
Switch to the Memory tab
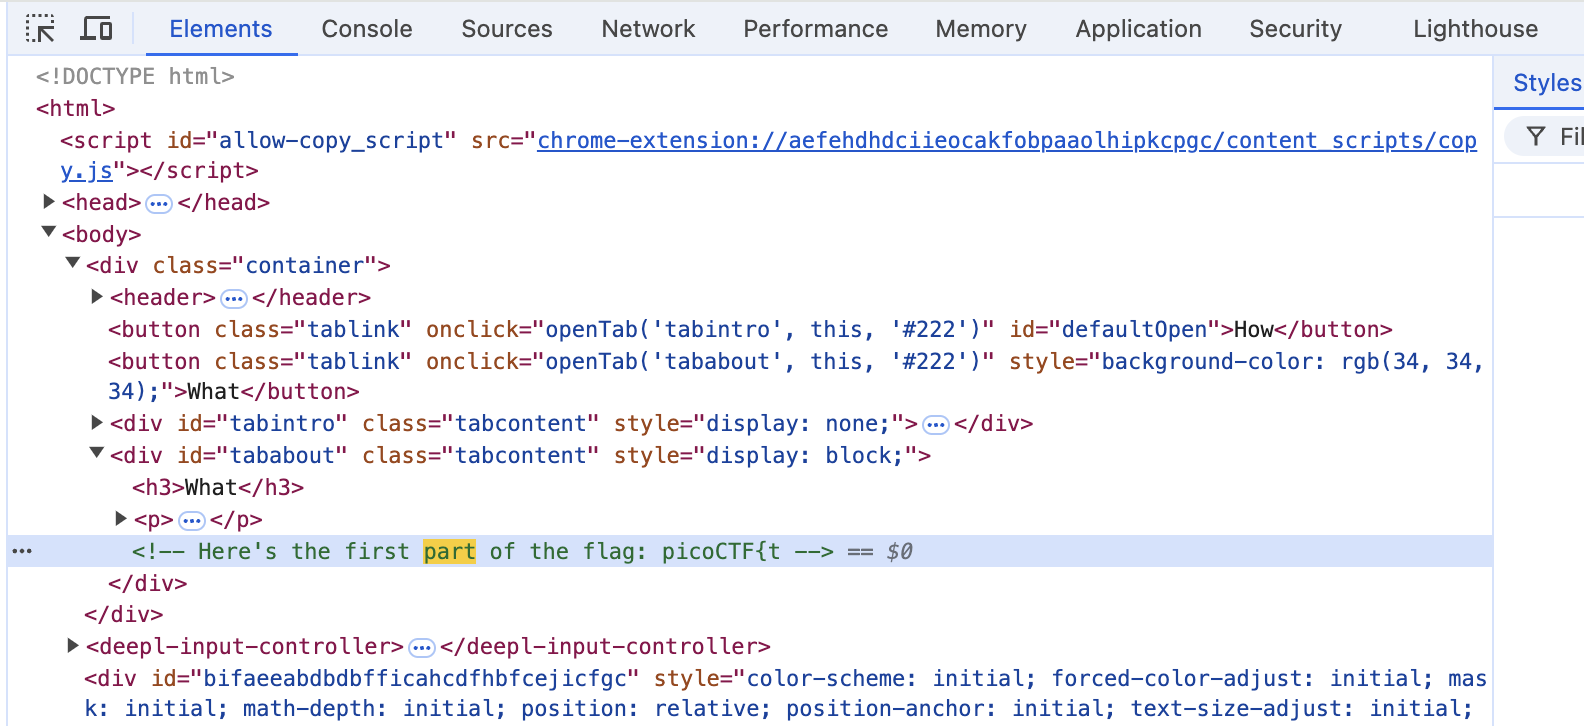pyautogui.click(x=981, y=29)
